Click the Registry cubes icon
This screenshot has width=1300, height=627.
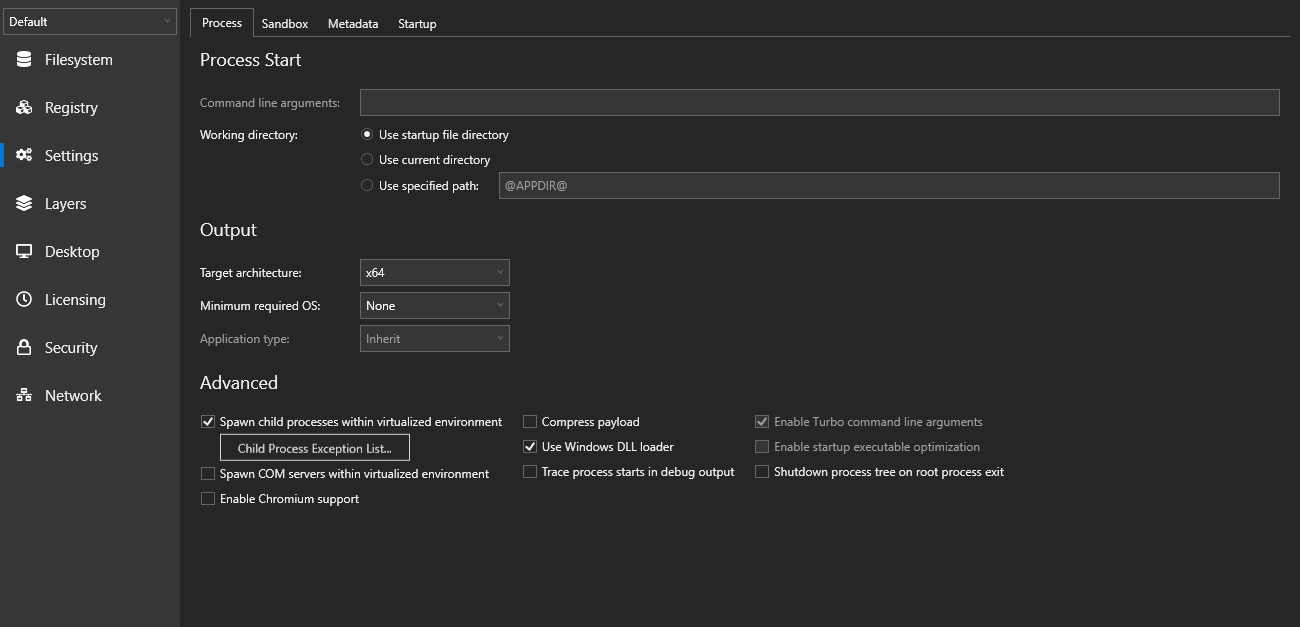[x=25, y=108]
